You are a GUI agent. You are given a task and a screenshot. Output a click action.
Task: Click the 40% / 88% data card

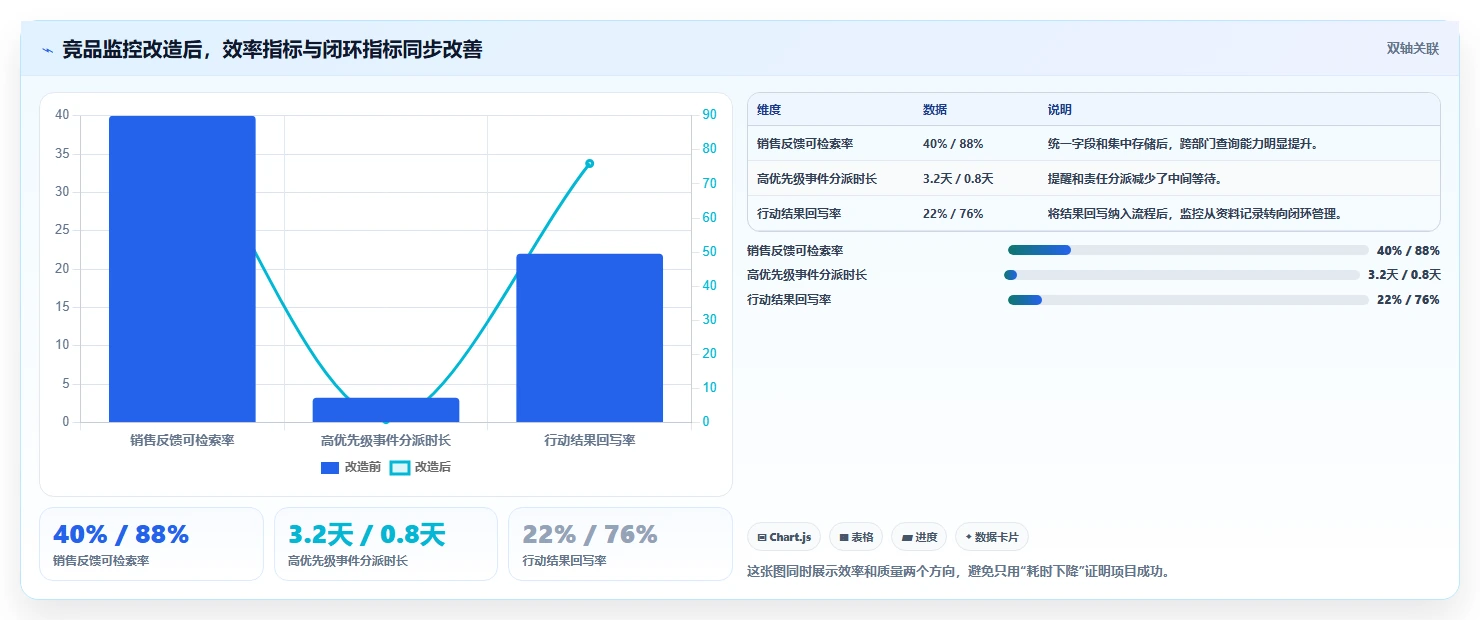[151, 544]
